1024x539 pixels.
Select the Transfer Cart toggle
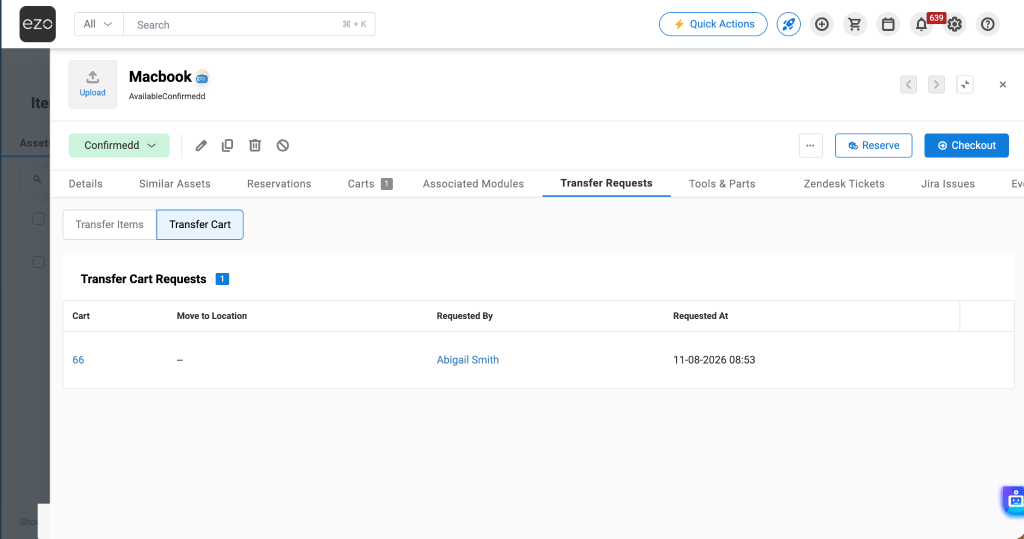coord(200,224)
